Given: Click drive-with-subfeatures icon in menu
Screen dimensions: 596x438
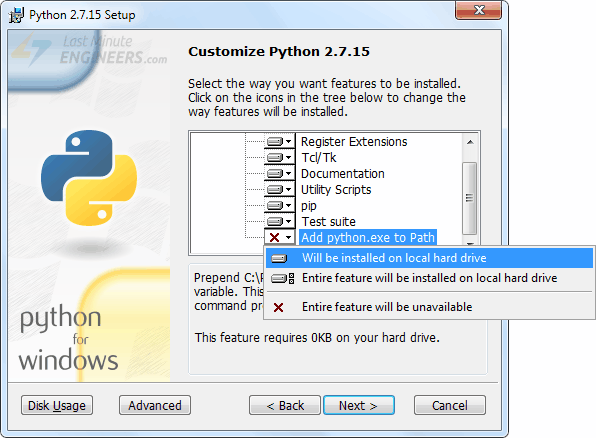Looking at the screenshot, I should pyautogui.click(x=283, y=279).
